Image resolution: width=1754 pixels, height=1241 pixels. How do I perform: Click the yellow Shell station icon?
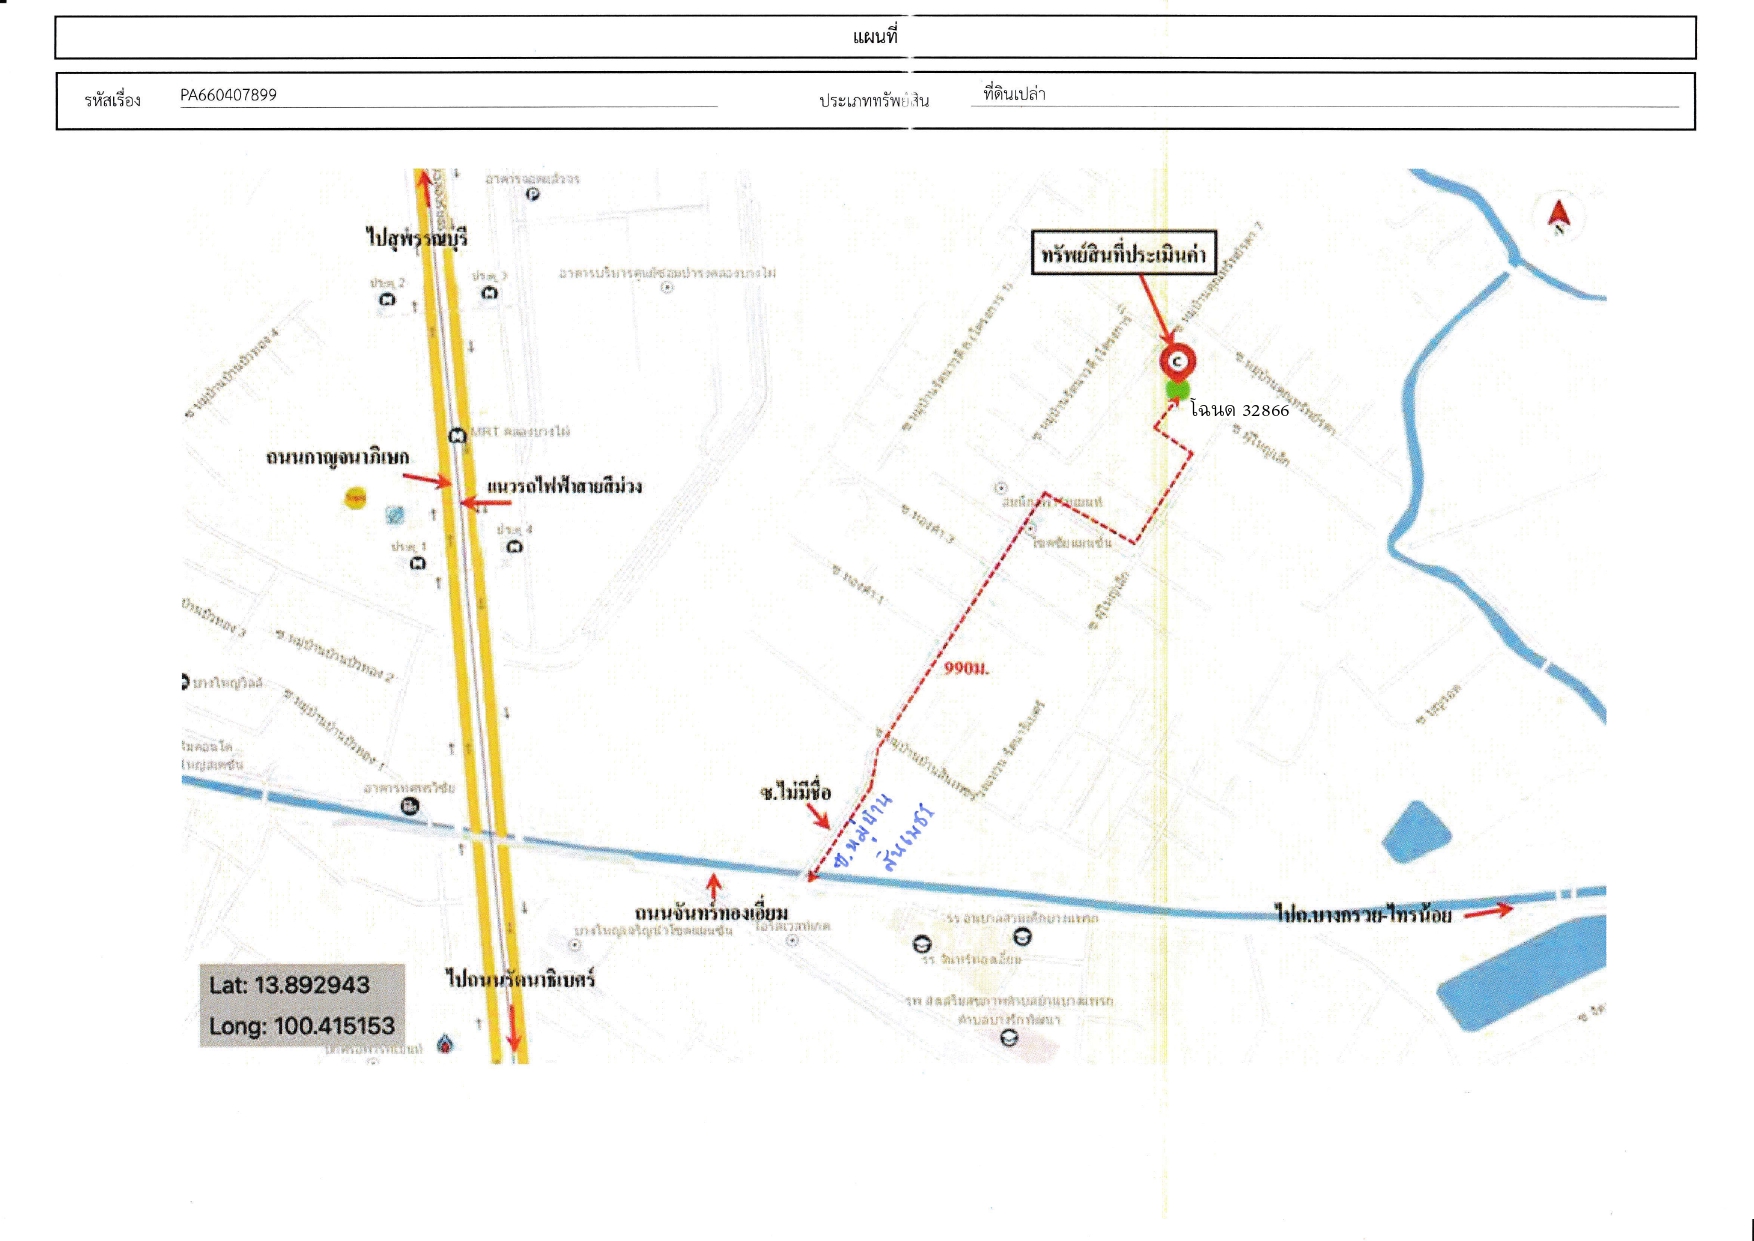click(355, 497)
